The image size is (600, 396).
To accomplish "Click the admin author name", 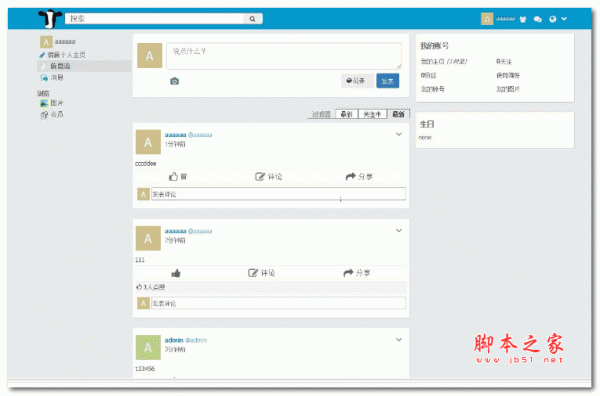I will click(x=174, y=340).
